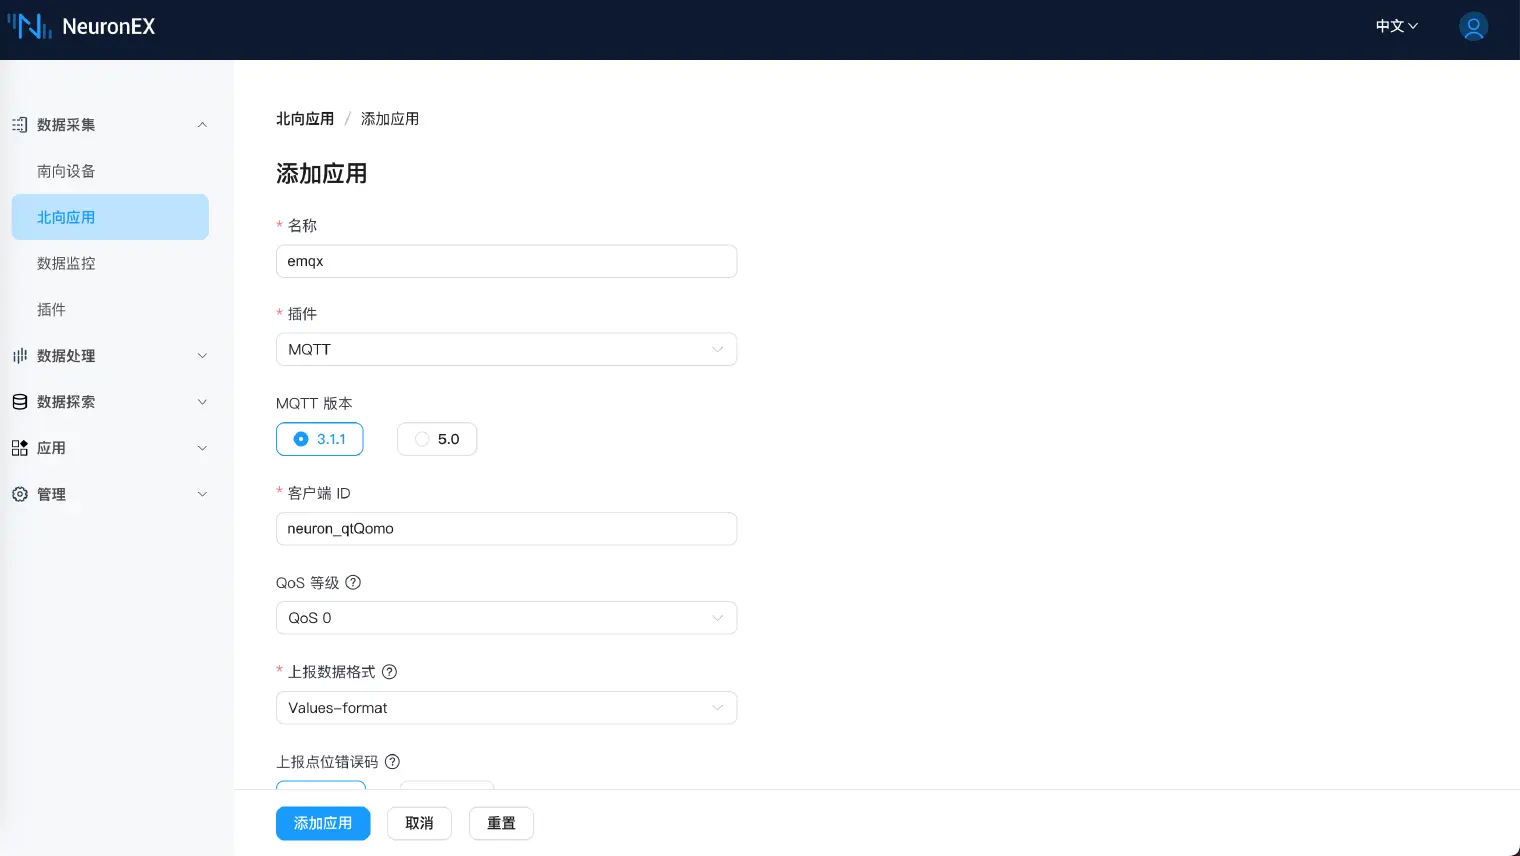Select MQTT version 5.0 radio button
Screen dimensions: 1520x856
point(422,439)
